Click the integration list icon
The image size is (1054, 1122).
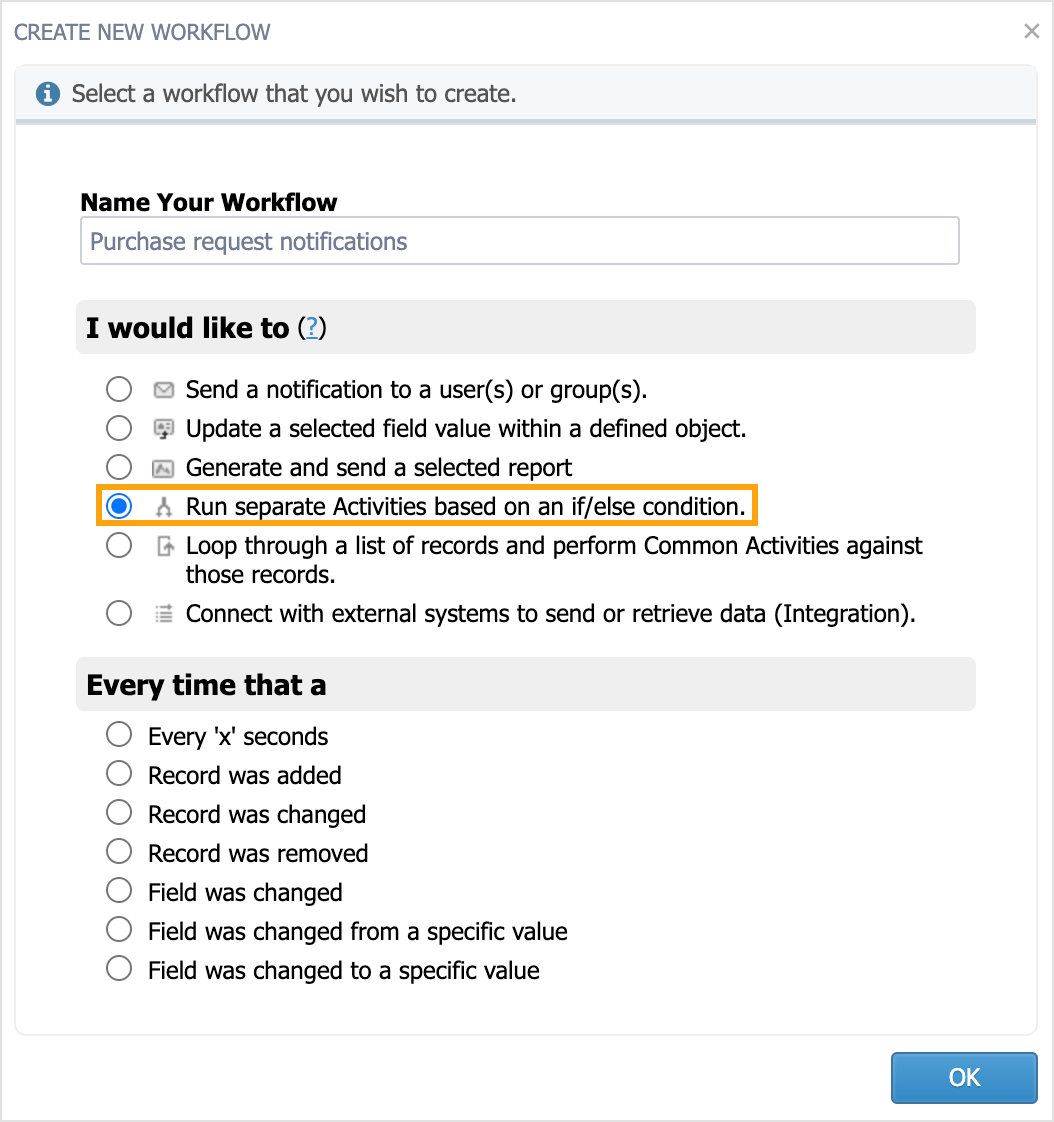[x=165, y=614]
